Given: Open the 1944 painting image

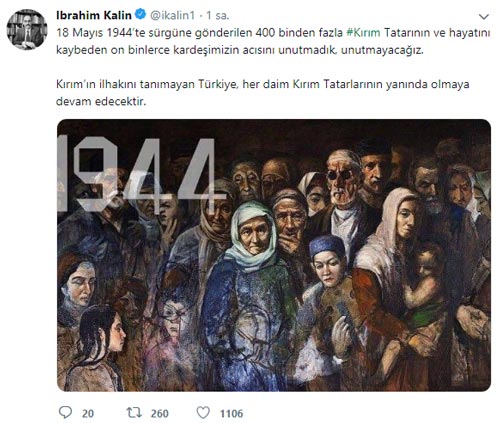Looking at the screenshot, I should click(274, 255).
